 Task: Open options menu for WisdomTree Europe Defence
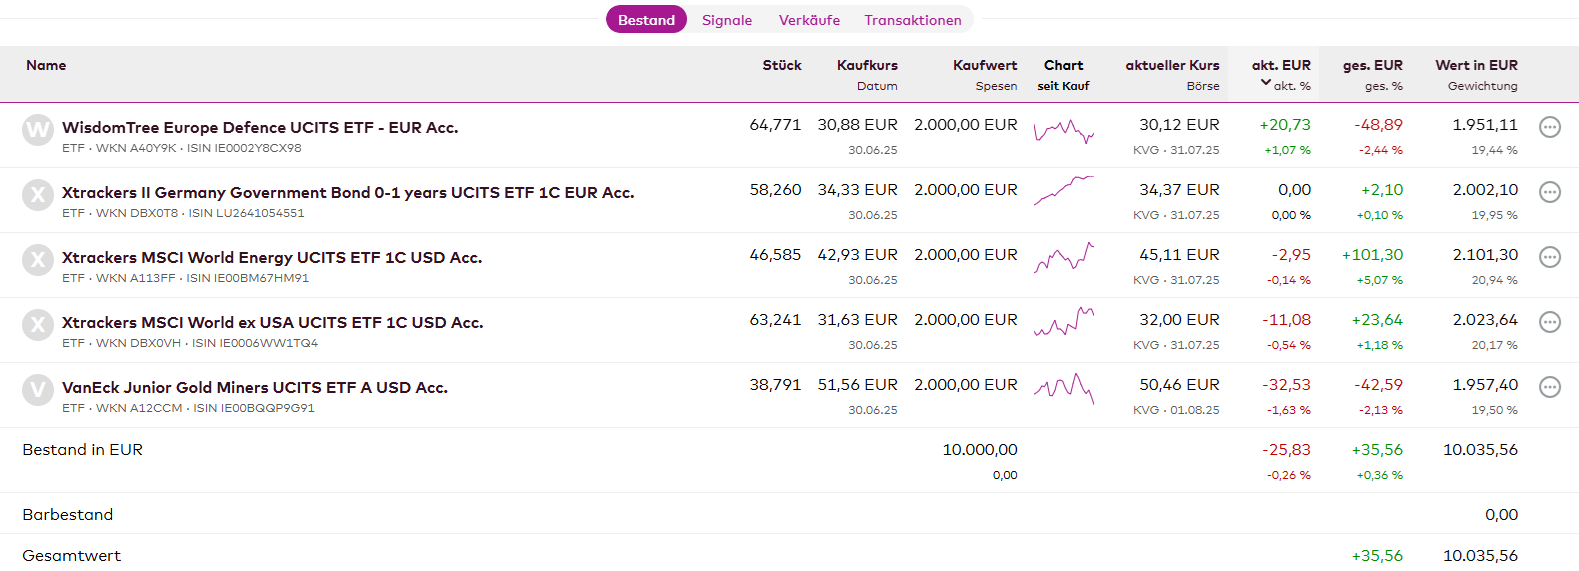pyautogui.click(x=1549, y=127)
